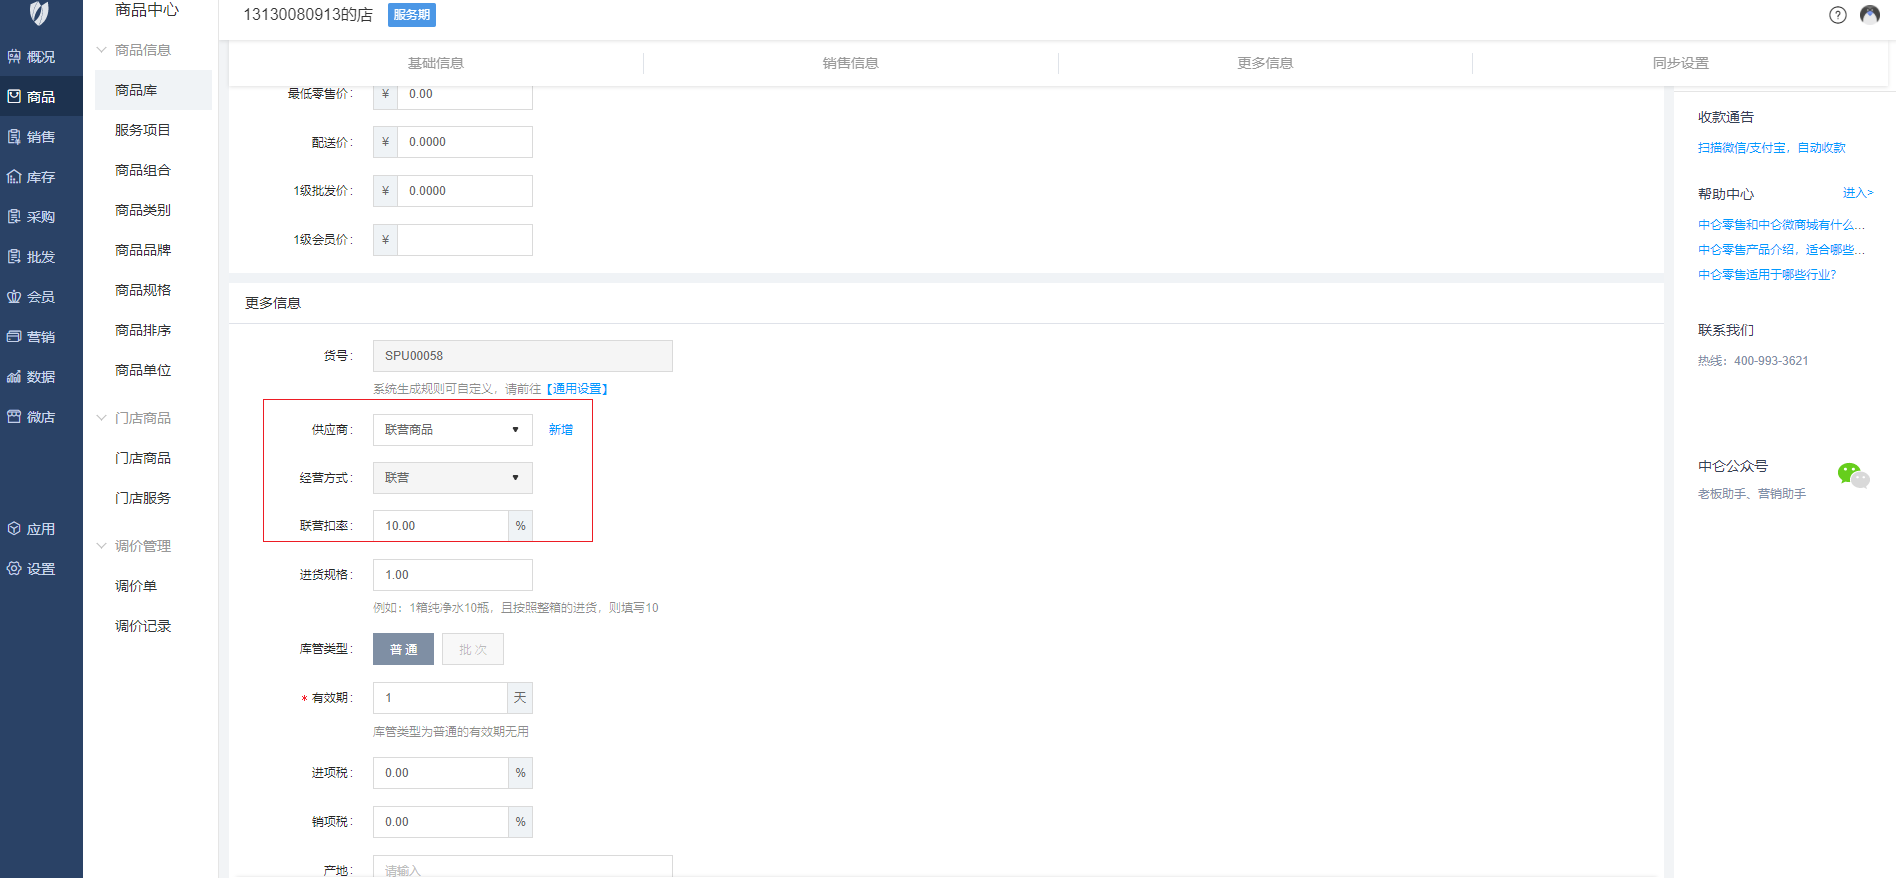
Task: Open the user avatar menu
Action: [x=1869, y=15]
